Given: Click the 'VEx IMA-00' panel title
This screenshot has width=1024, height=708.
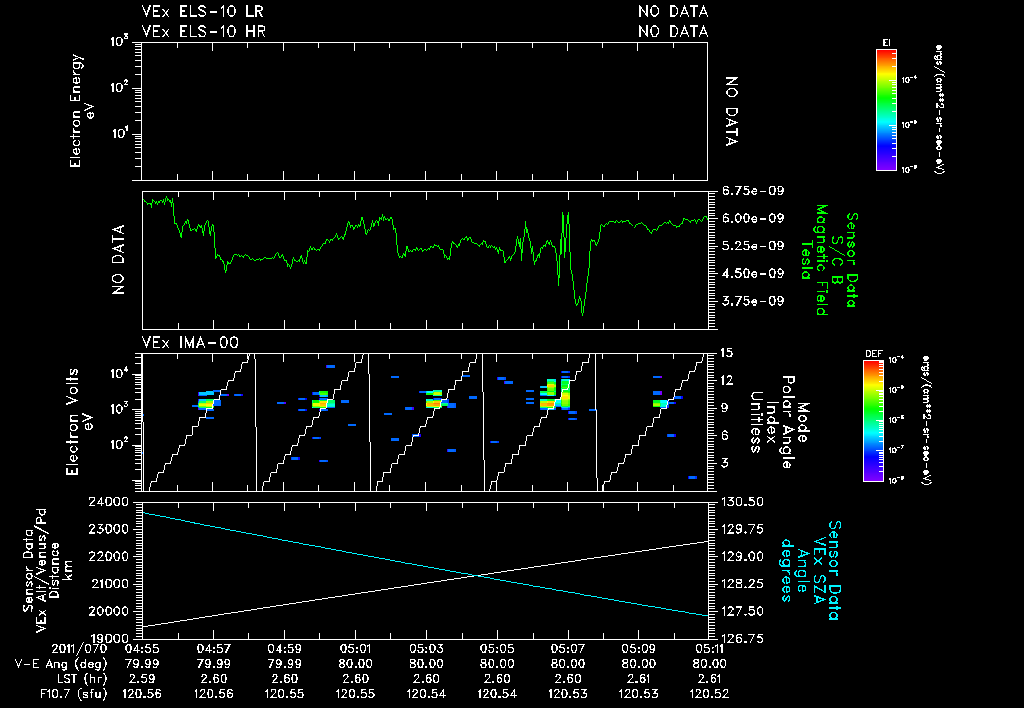Looking at the screenshot, I should (190, 343).
